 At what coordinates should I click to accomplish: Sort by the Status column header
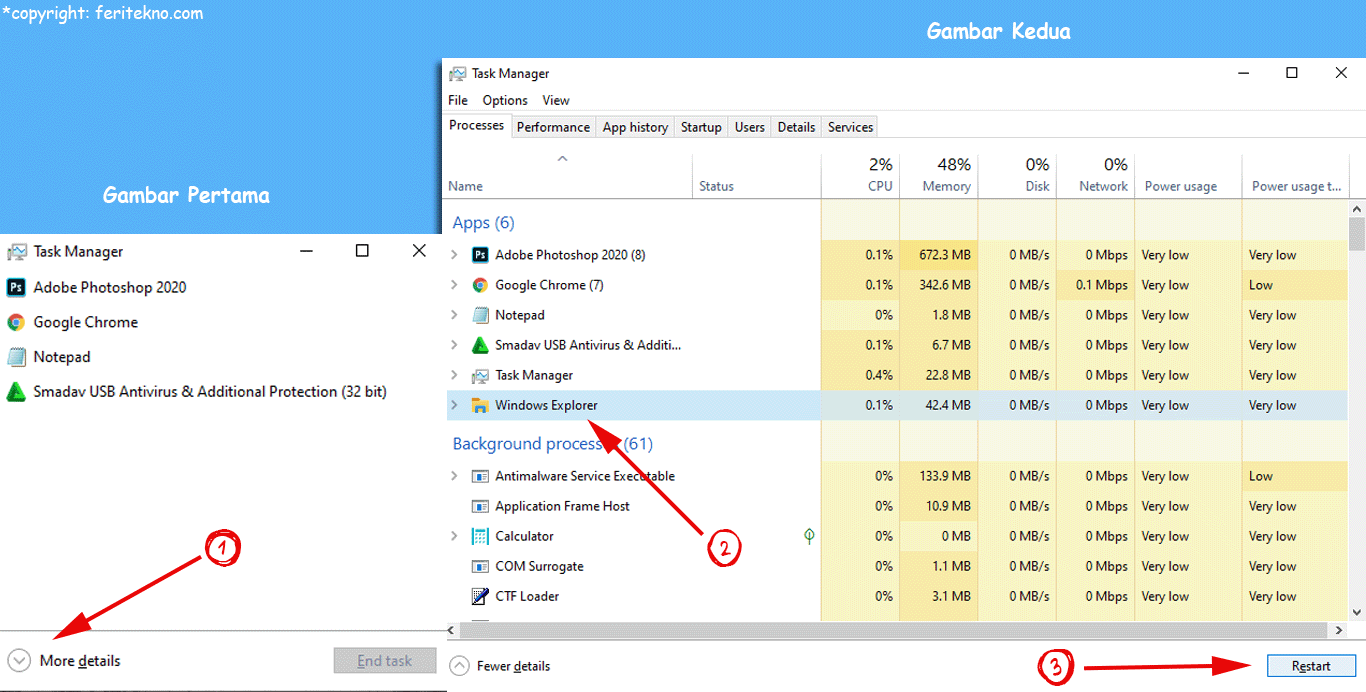coord(757,176)
